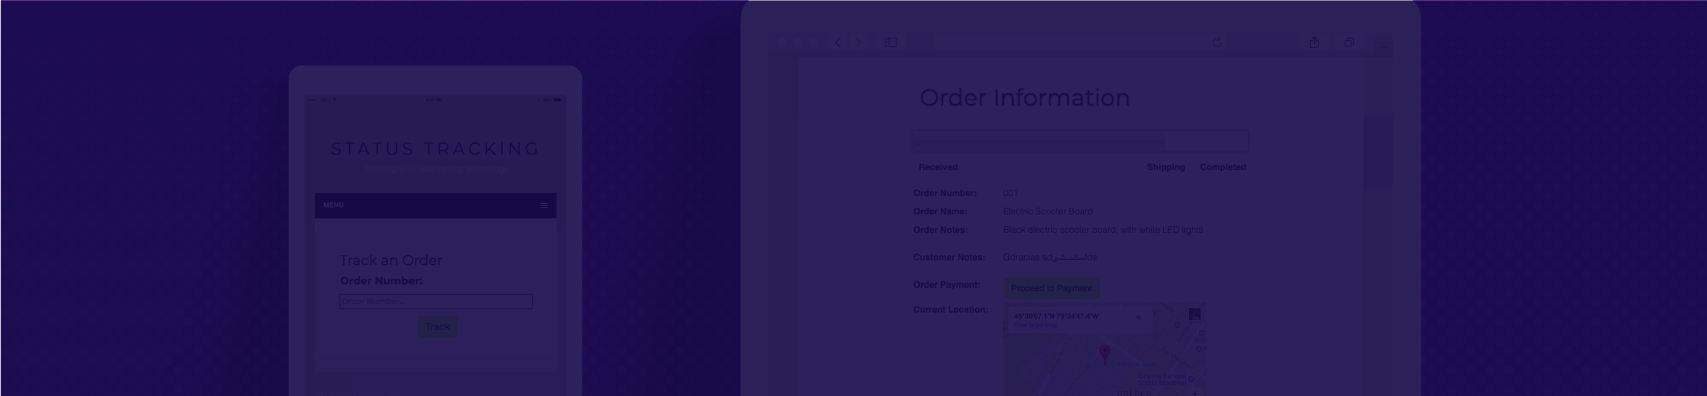Screen dimensions: 1707x396
Task: Click the Status Tracking site title
Action: coord(435,149)
